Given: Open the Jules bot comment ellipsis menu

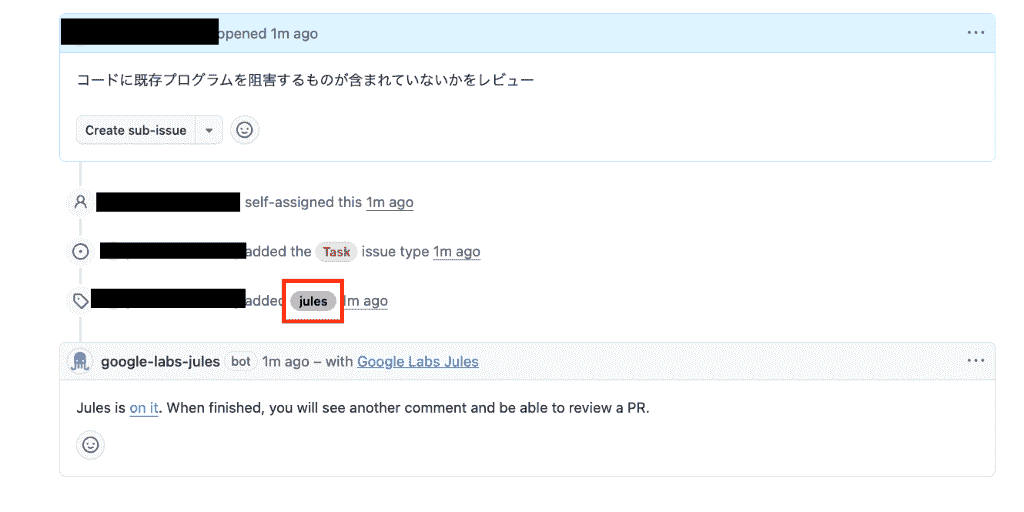Looking at the screenshot, I should click(976, 360).
